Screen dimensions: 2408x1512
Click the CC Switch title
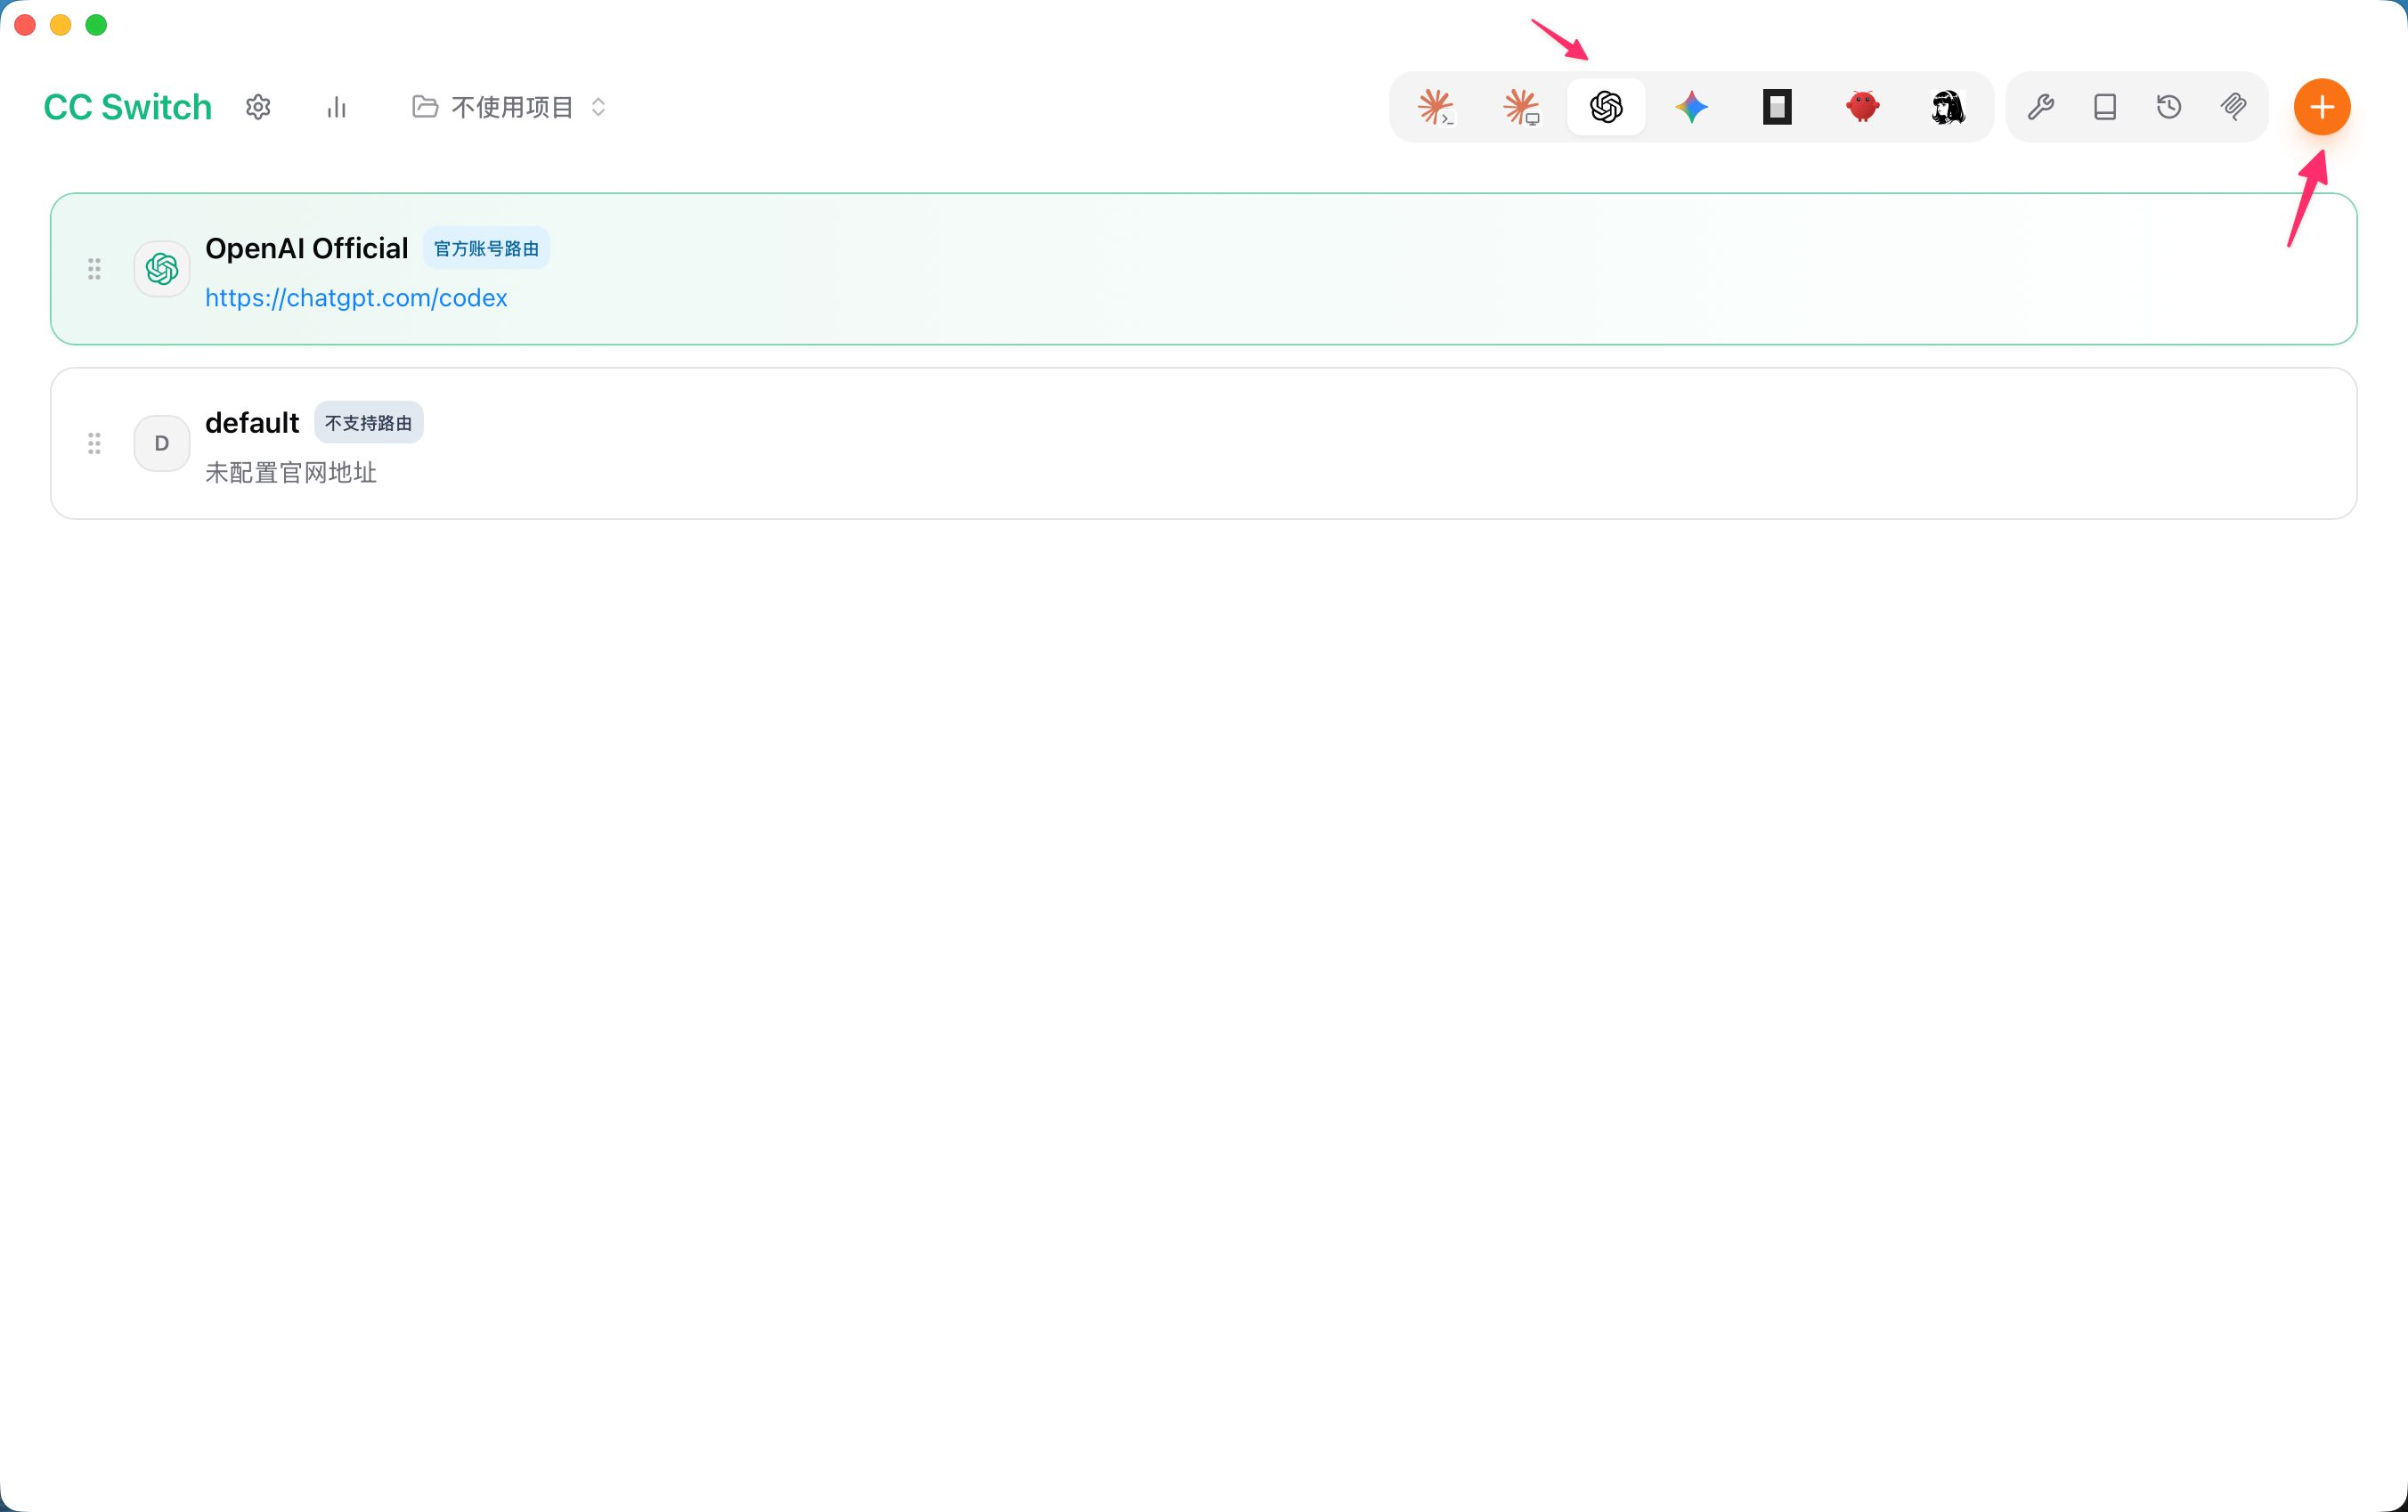pos(127,107)
